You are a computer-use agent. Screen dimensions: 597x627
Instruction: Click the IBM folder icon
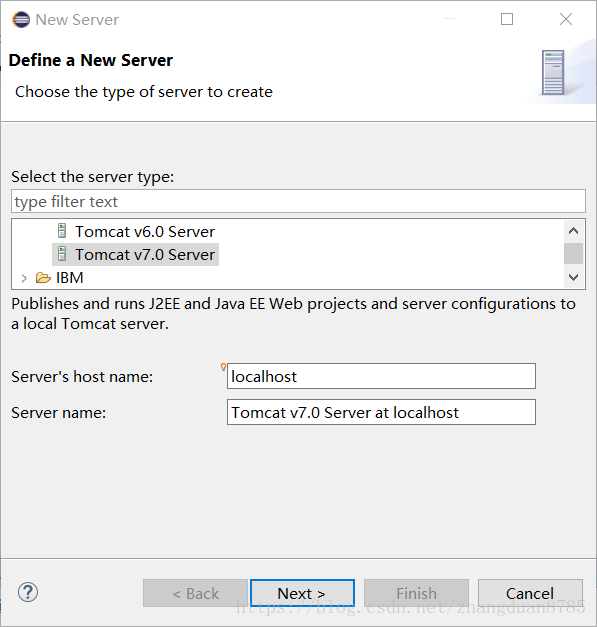point(43,277)
